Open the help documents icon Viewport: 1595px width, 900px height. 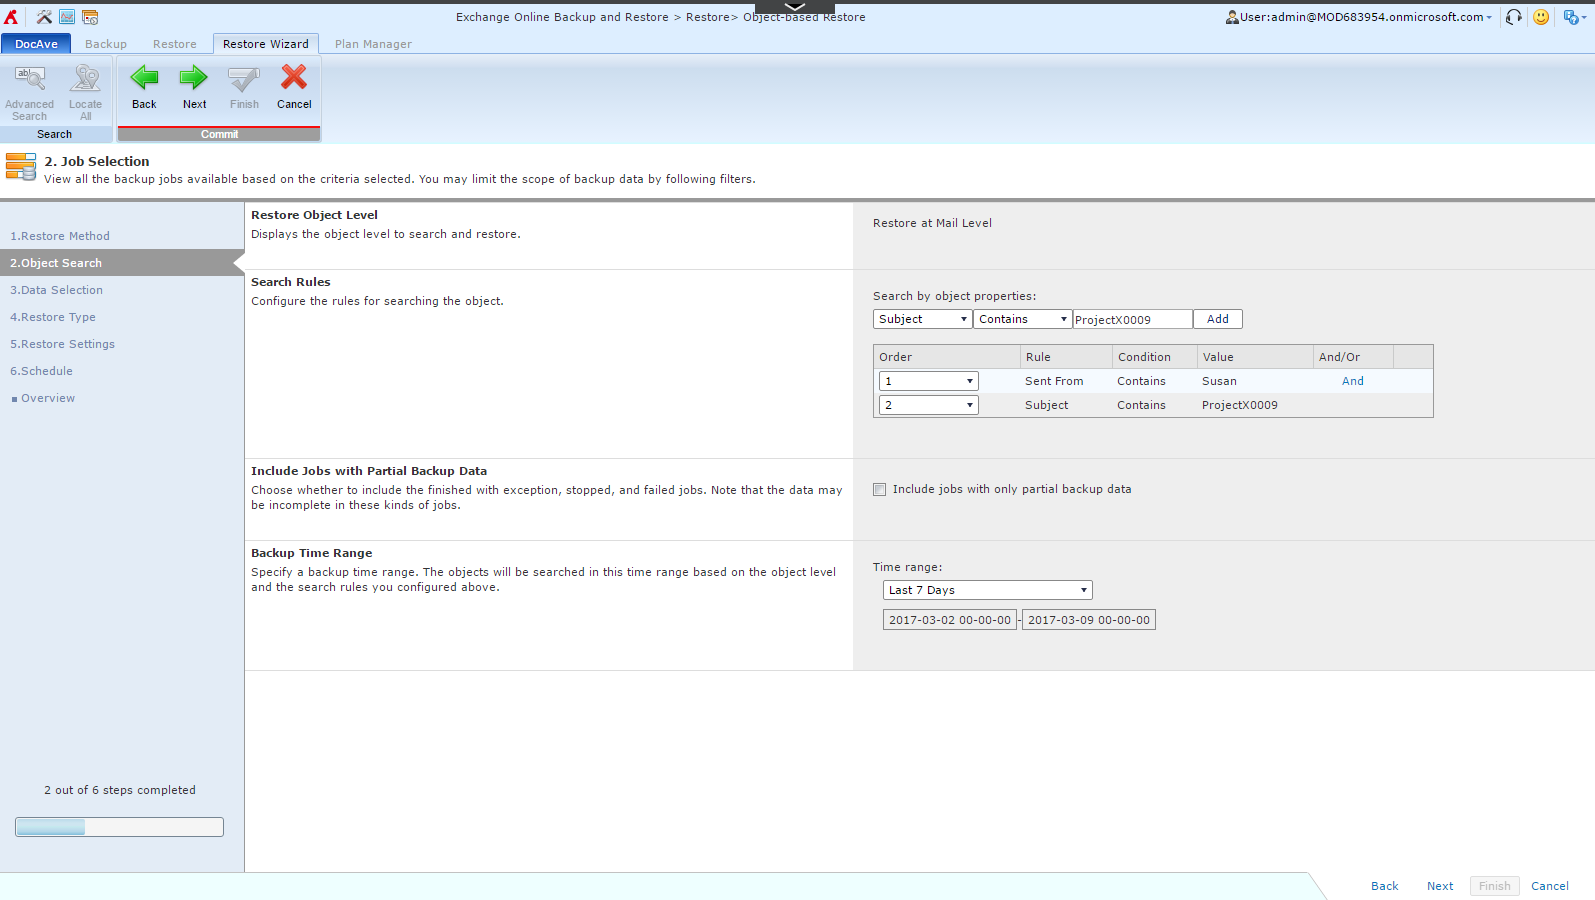coord(1571,17)
